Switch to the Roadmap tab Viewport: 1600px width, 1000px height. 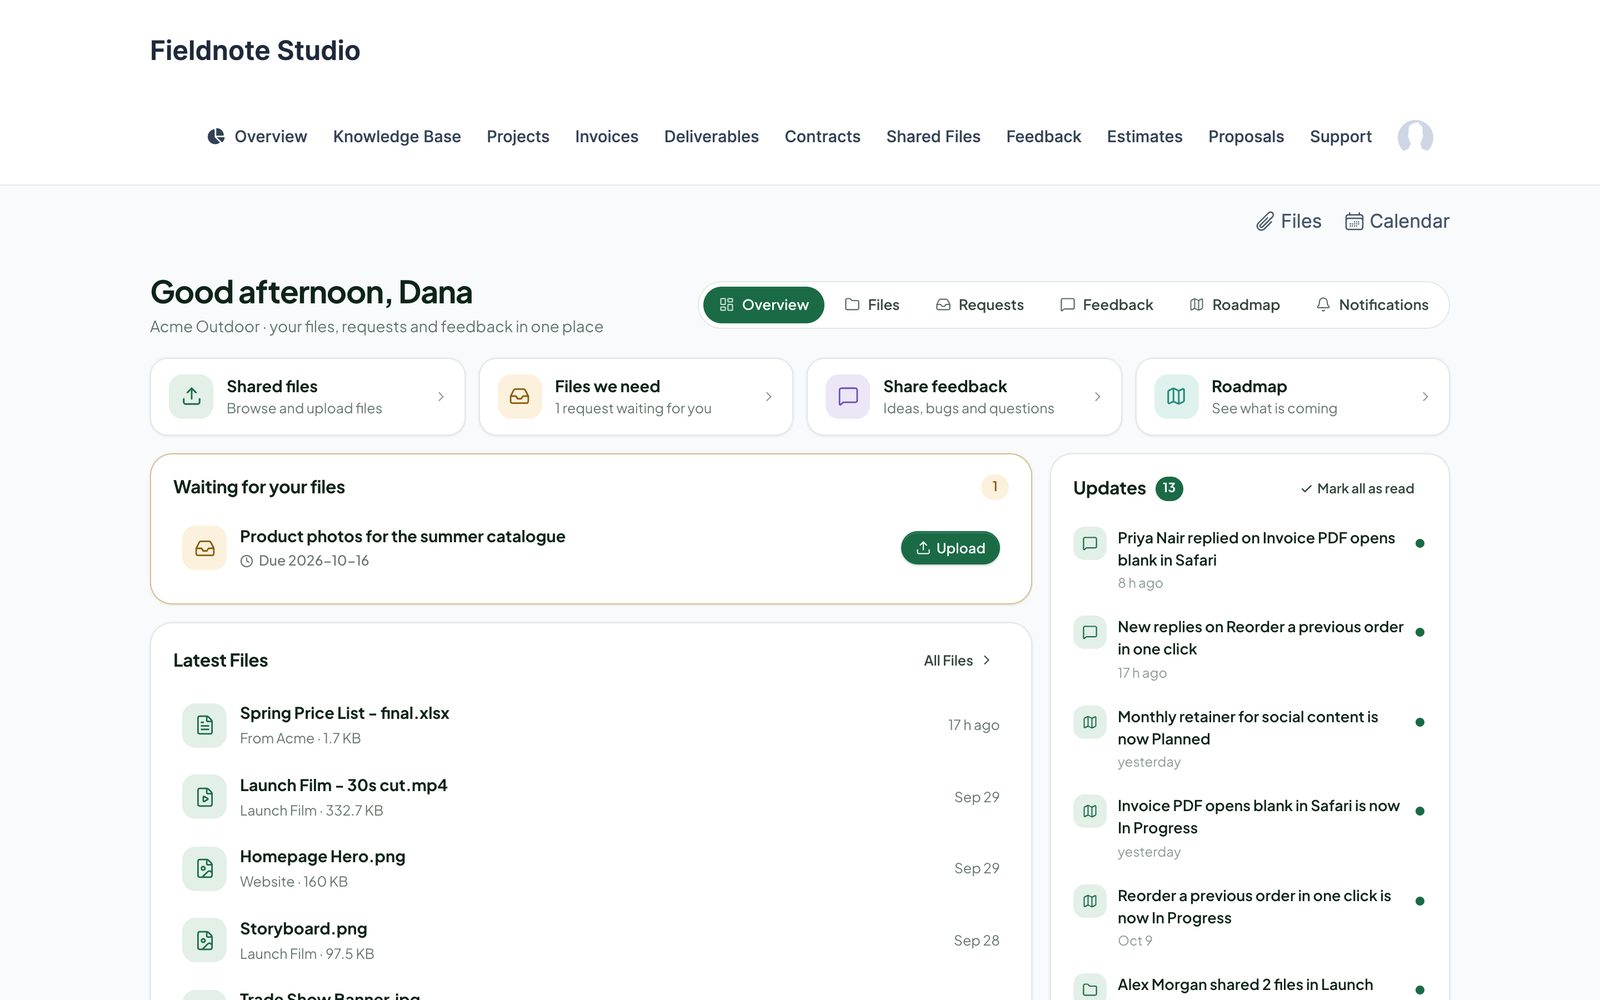(x=1234, y=305)
